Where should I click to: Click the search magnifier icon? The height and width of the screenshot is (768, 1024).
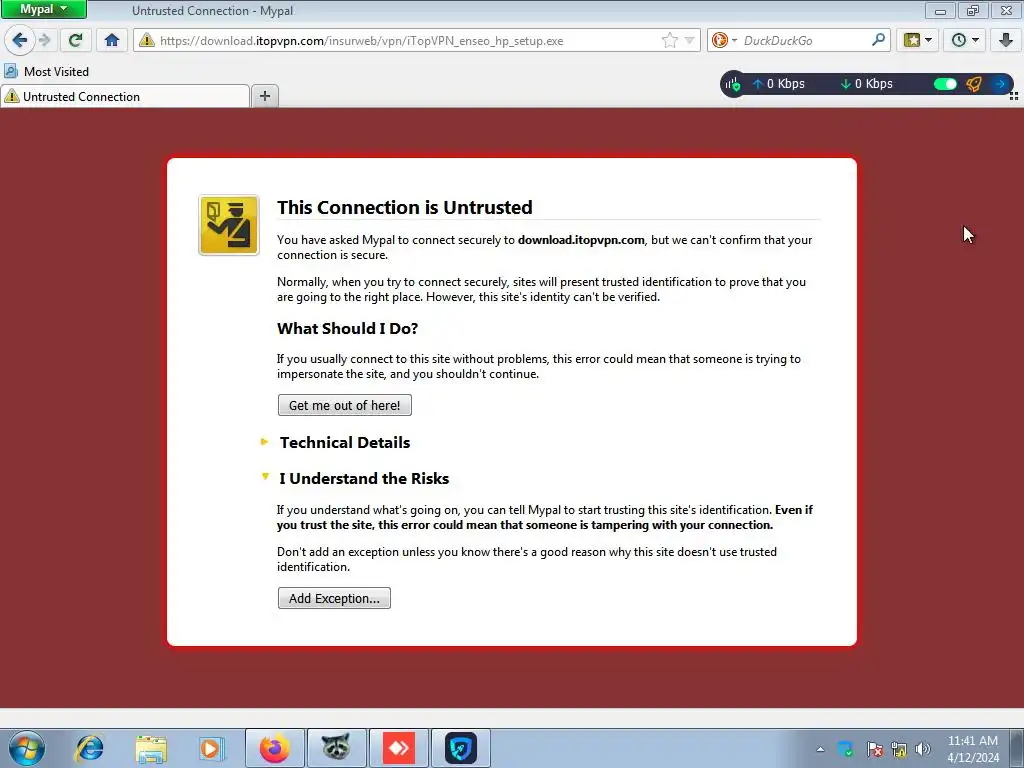tap(878, 40)
